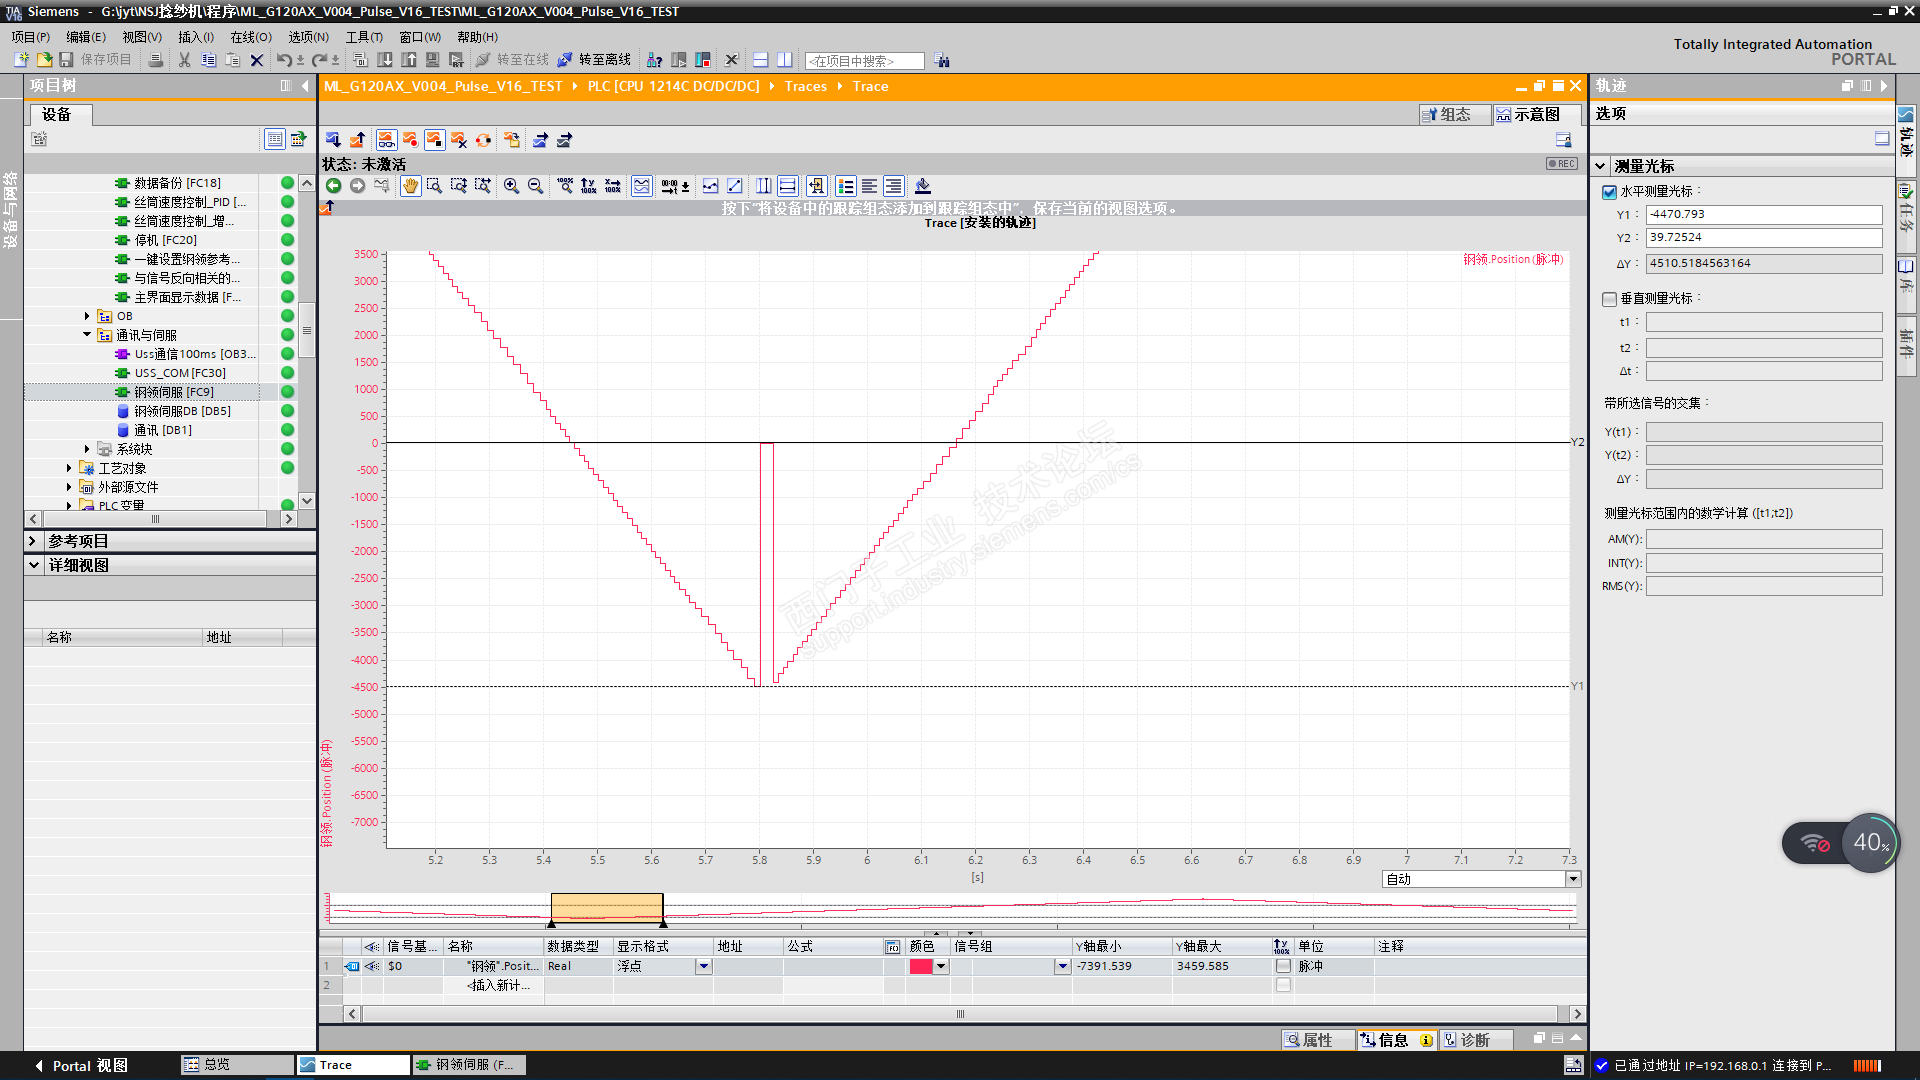
Task: Open the 在线(O) menu
Action: [250, 37]
